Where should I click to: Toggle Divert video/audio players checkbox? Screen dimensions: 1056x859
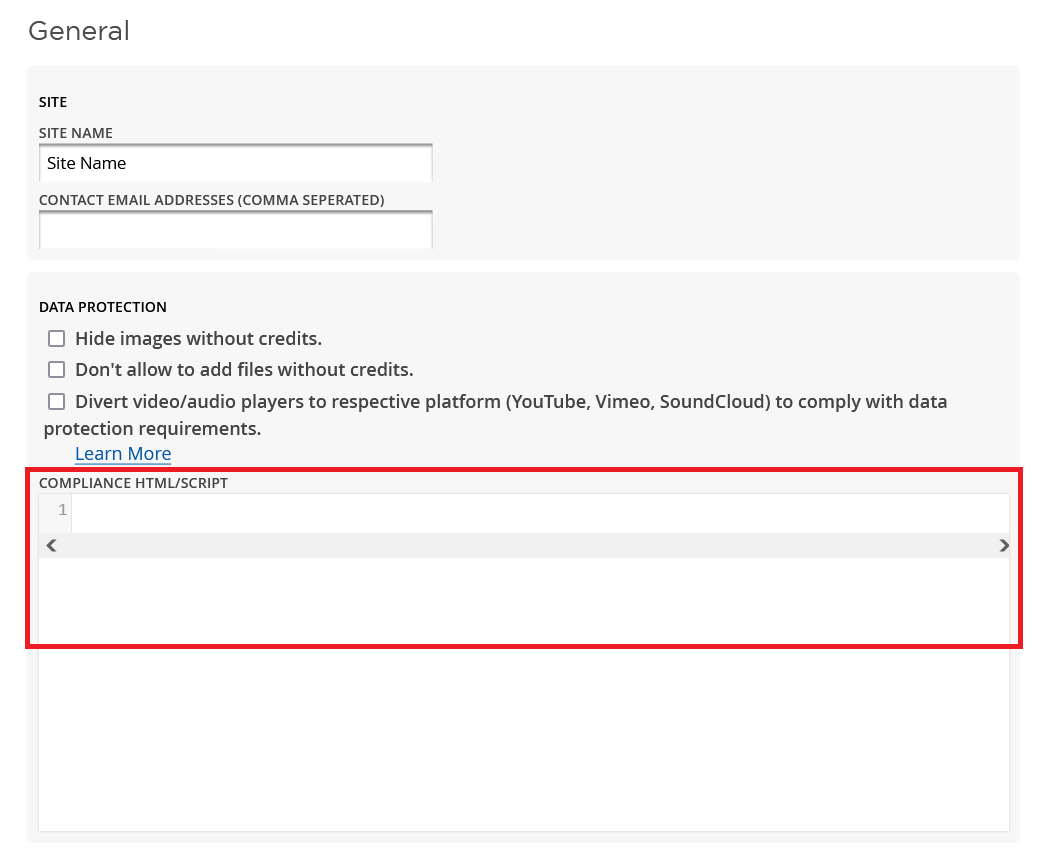pos(57,402)
